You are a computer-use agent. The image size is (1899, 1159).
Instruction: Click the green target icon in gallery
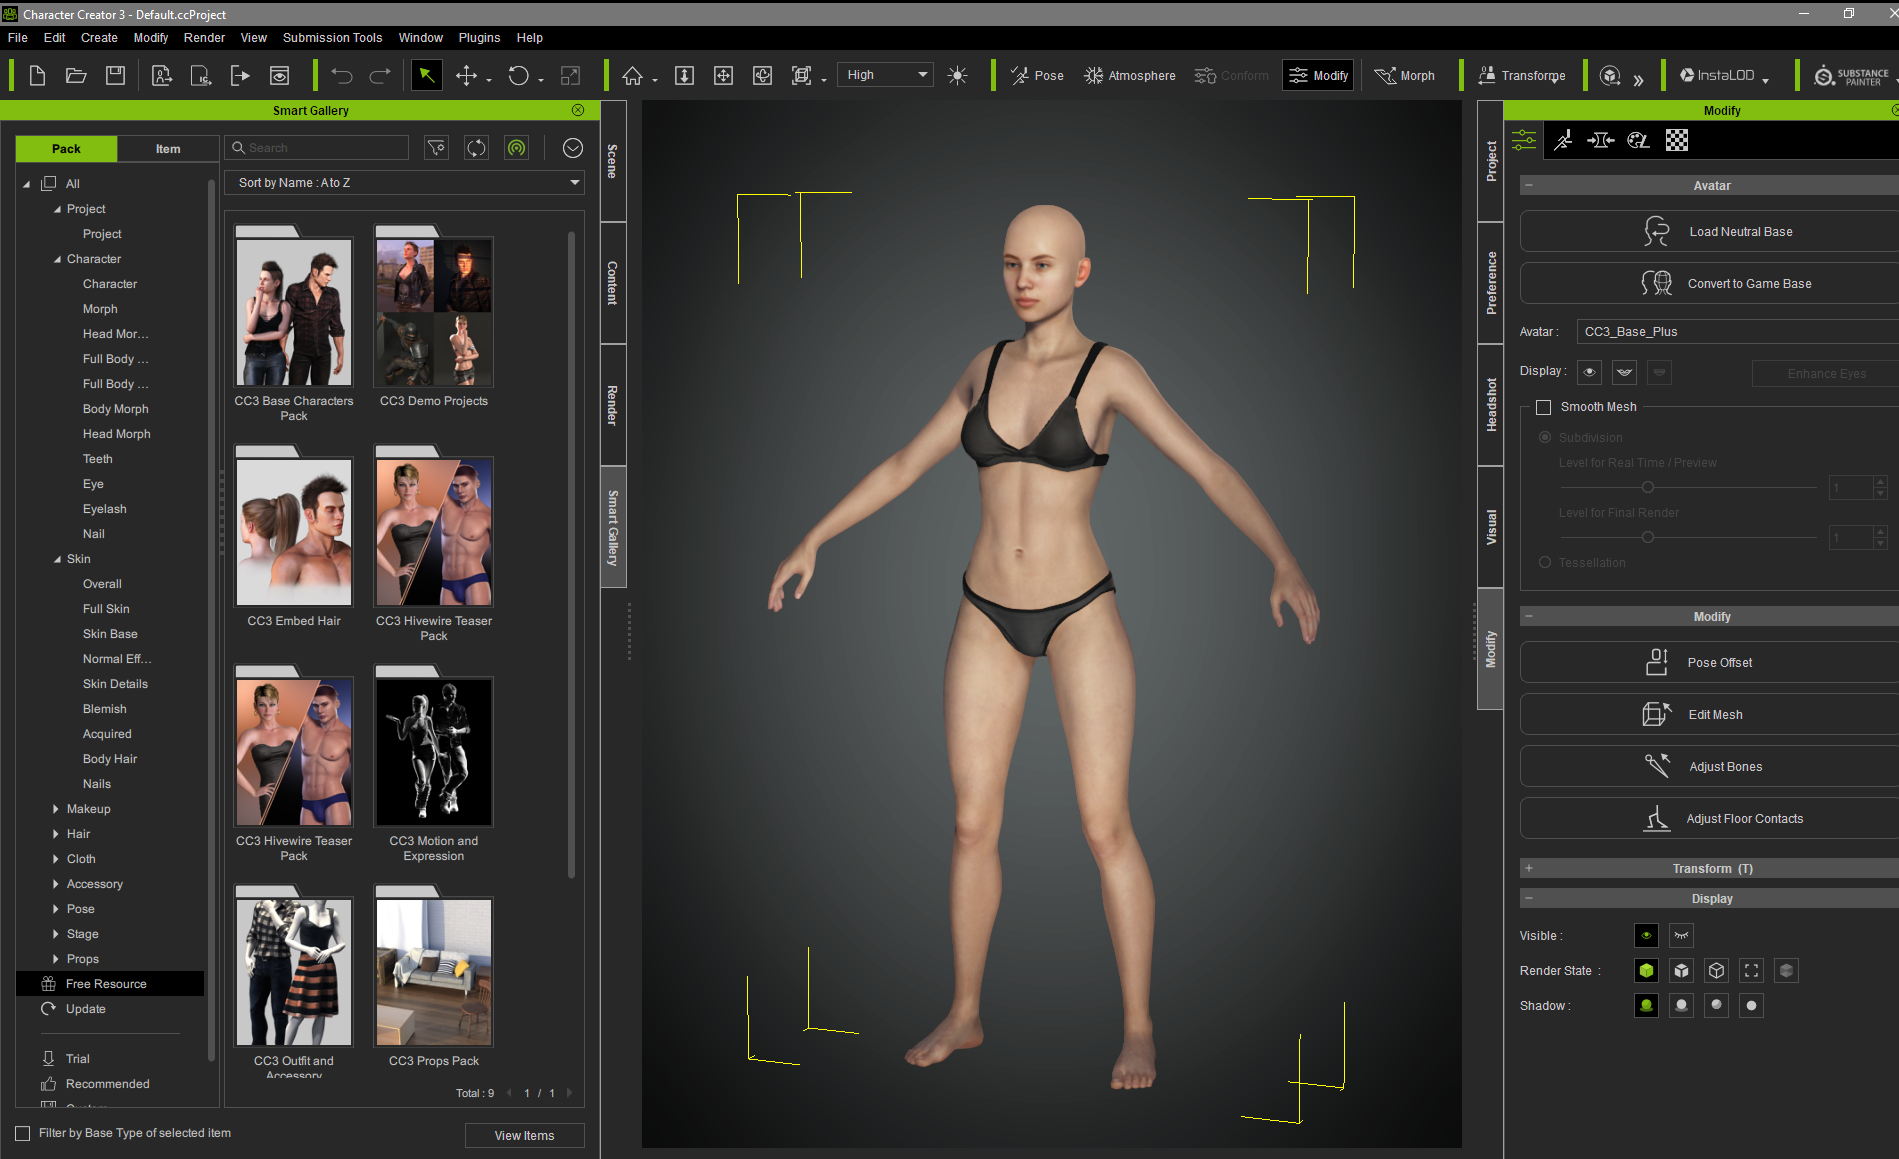(516, 148)
